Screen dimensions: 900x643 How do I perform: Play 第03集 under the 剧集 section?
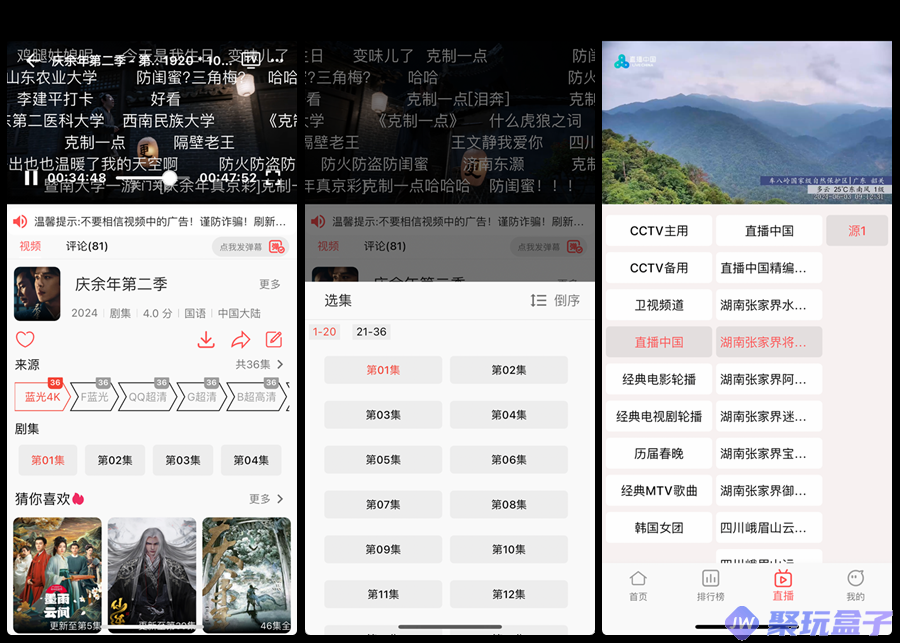coord(183,460)
